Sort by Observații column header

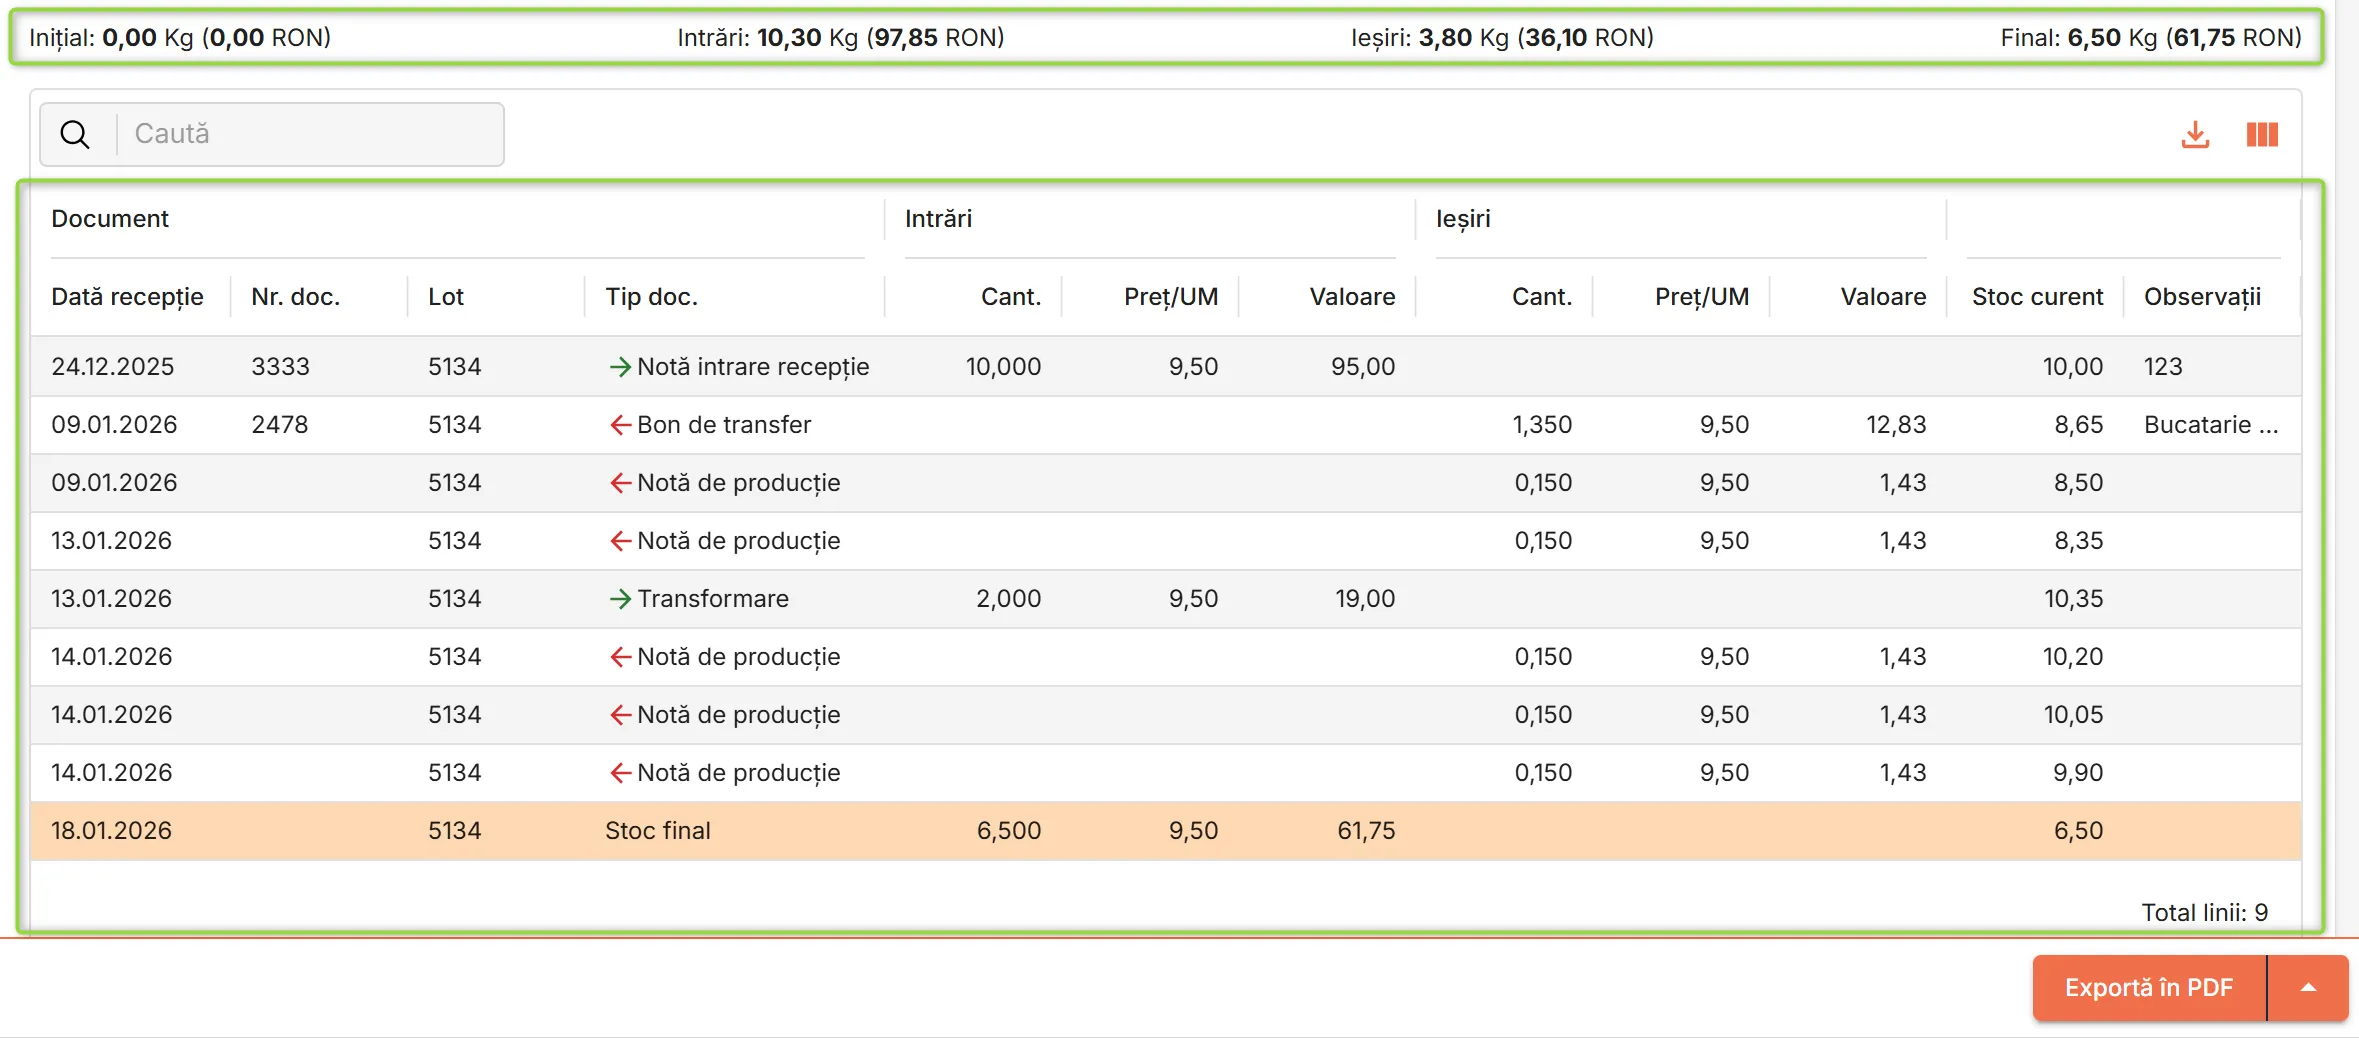tap(2202, 297)
